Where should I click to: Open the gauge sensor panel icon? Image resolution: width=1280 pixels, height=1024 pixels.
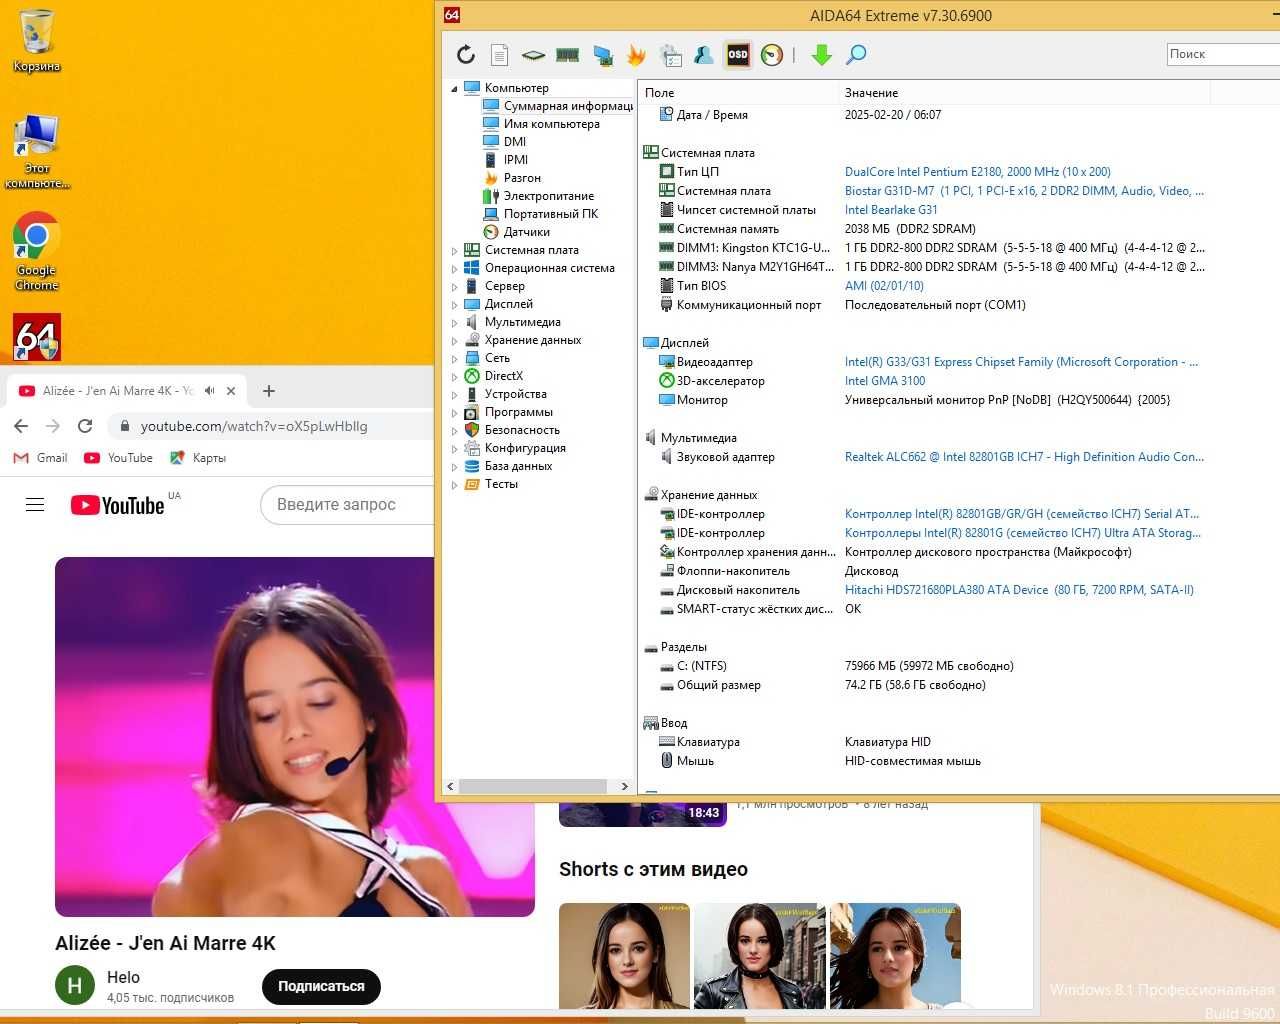point(772,55)
